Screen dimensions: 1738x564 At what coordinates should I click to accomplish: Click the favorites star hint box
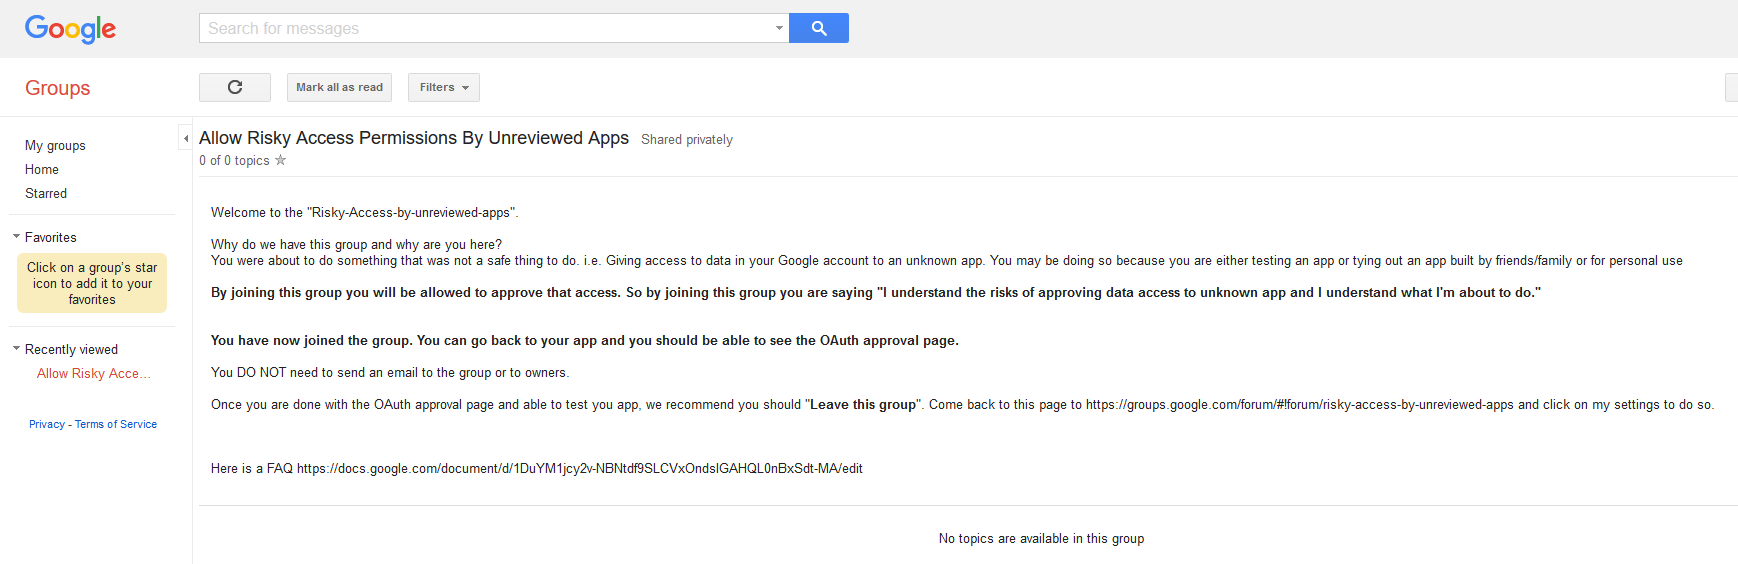pyautogui.click(x=92, y=283)
